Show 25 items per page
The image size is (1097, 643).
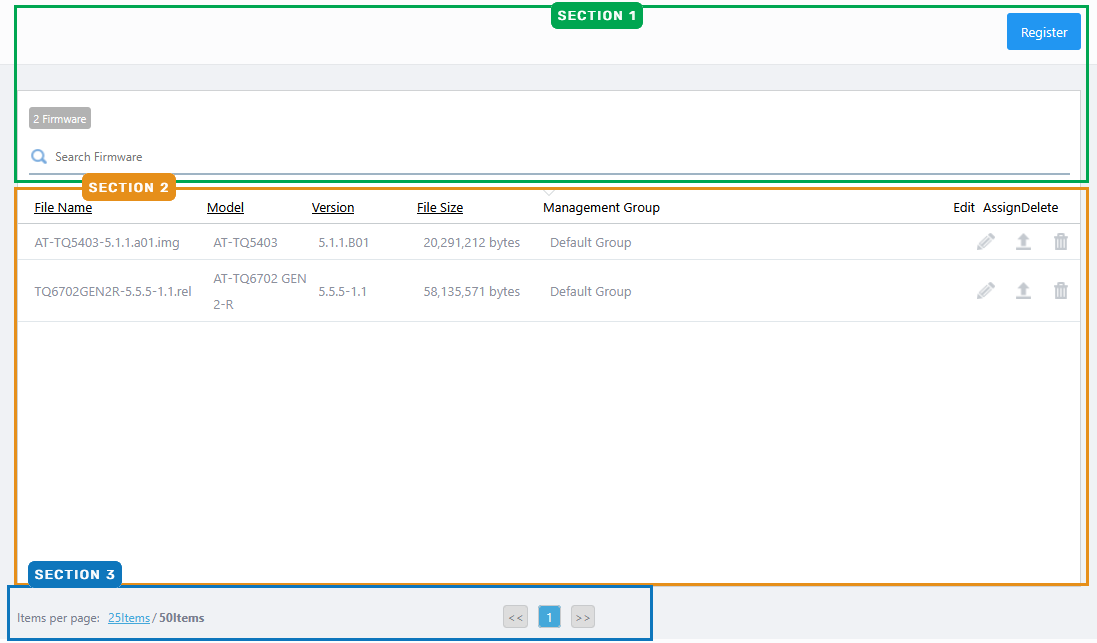128,618
